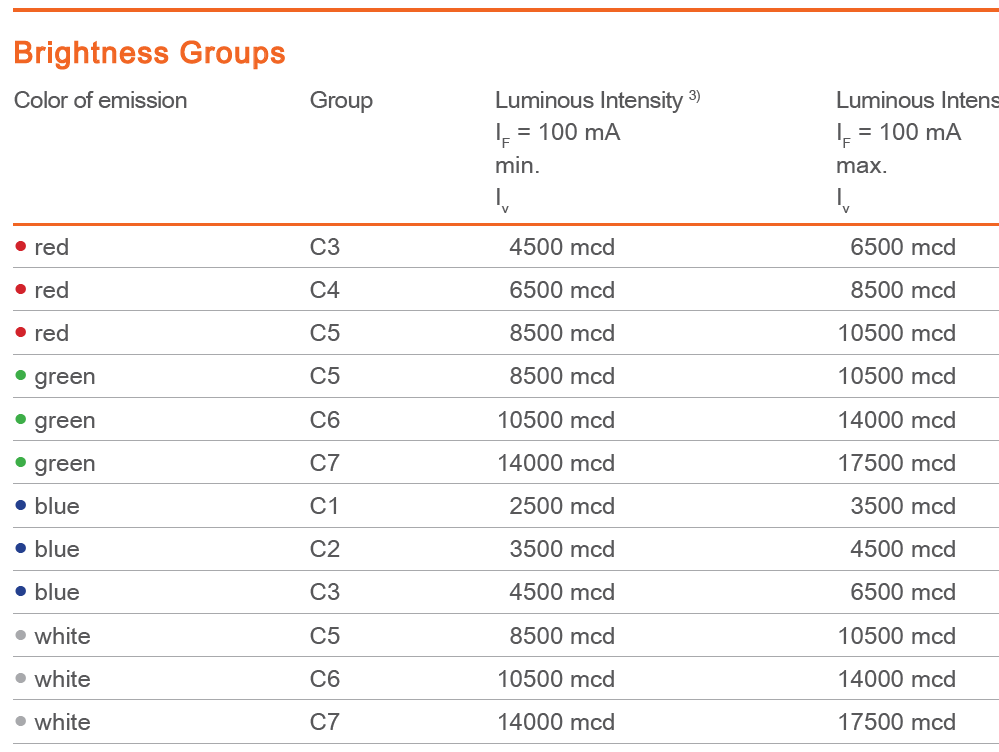Select min value 14000 mcd for green C7
This screenshot has height=752, width=999.
(x=556, y=463)
